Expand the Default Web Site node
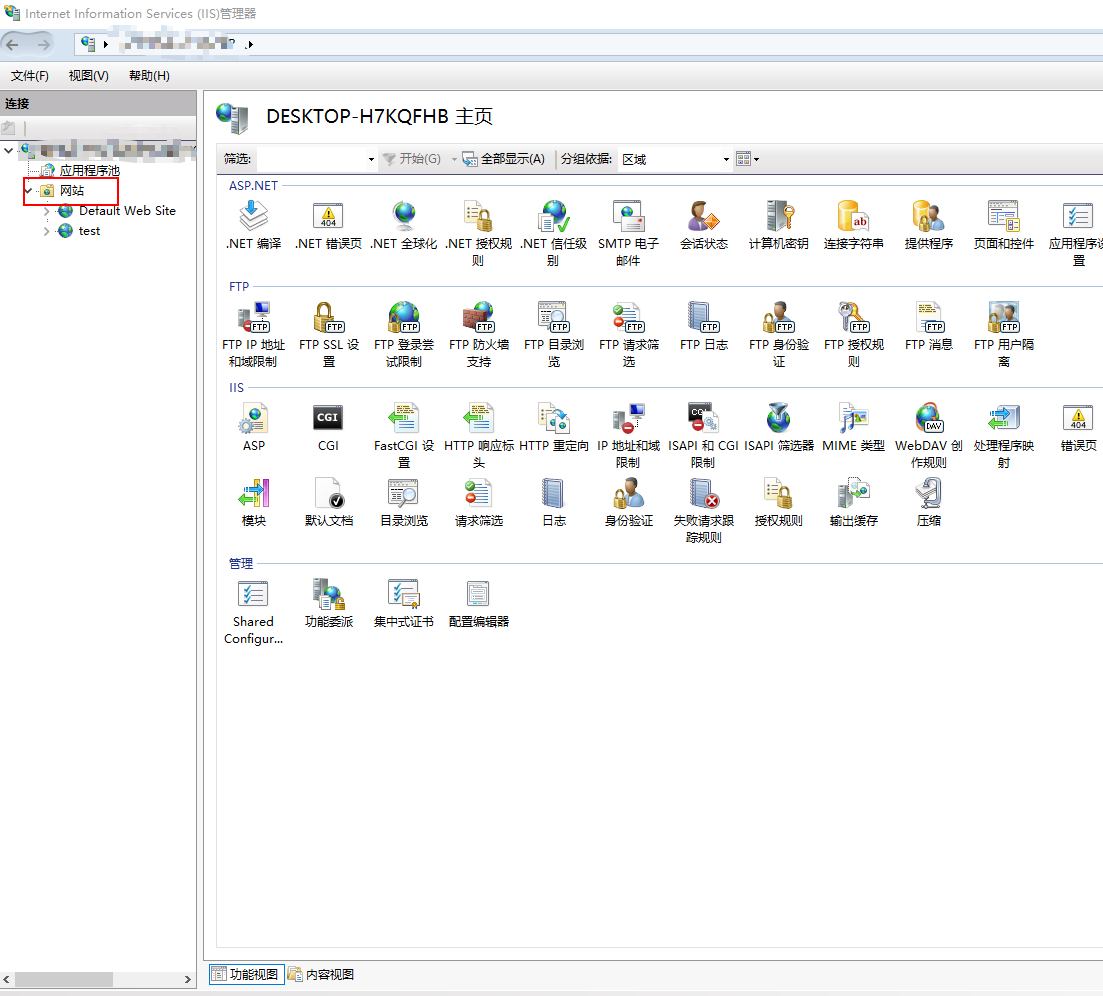 point(46,211)
